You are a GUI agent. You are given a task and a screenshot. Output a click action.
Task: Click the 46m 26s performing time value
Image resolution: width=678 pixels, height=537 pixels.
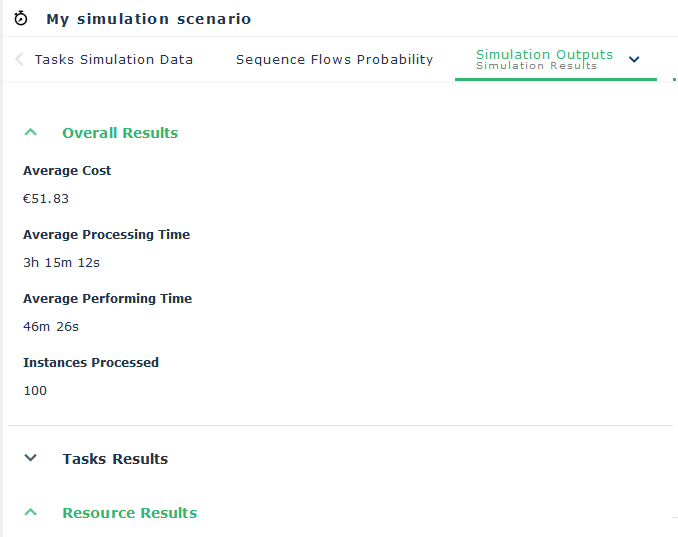51,327
